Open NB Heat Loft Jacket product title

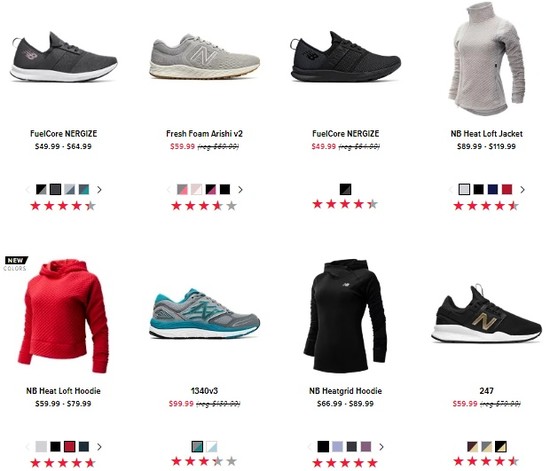tap(487, 134)
